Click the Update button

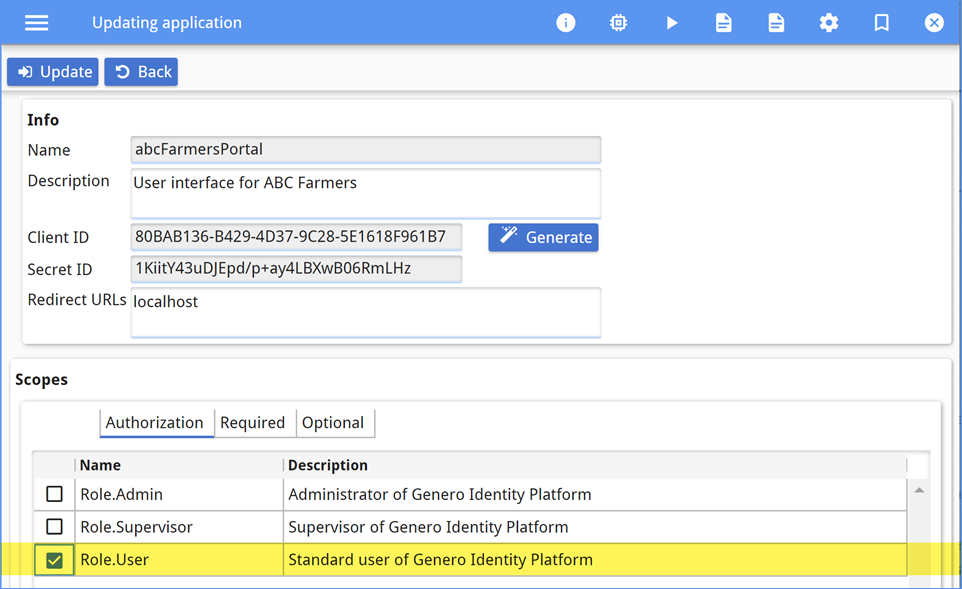[x=52, y=71]
